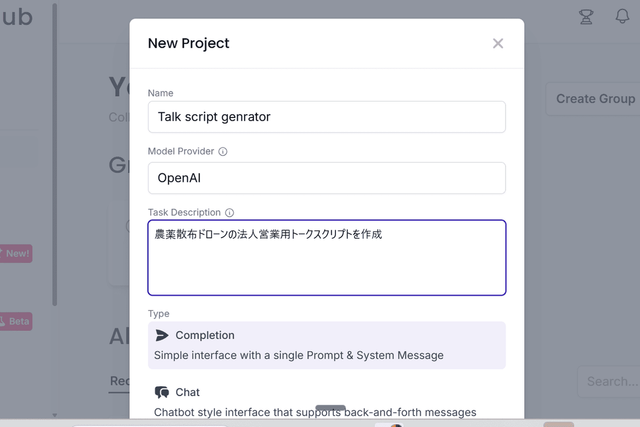Click the Chat speech-bubbles icon
This screenshot has width=640, height=427.
(x=162, y=392)
